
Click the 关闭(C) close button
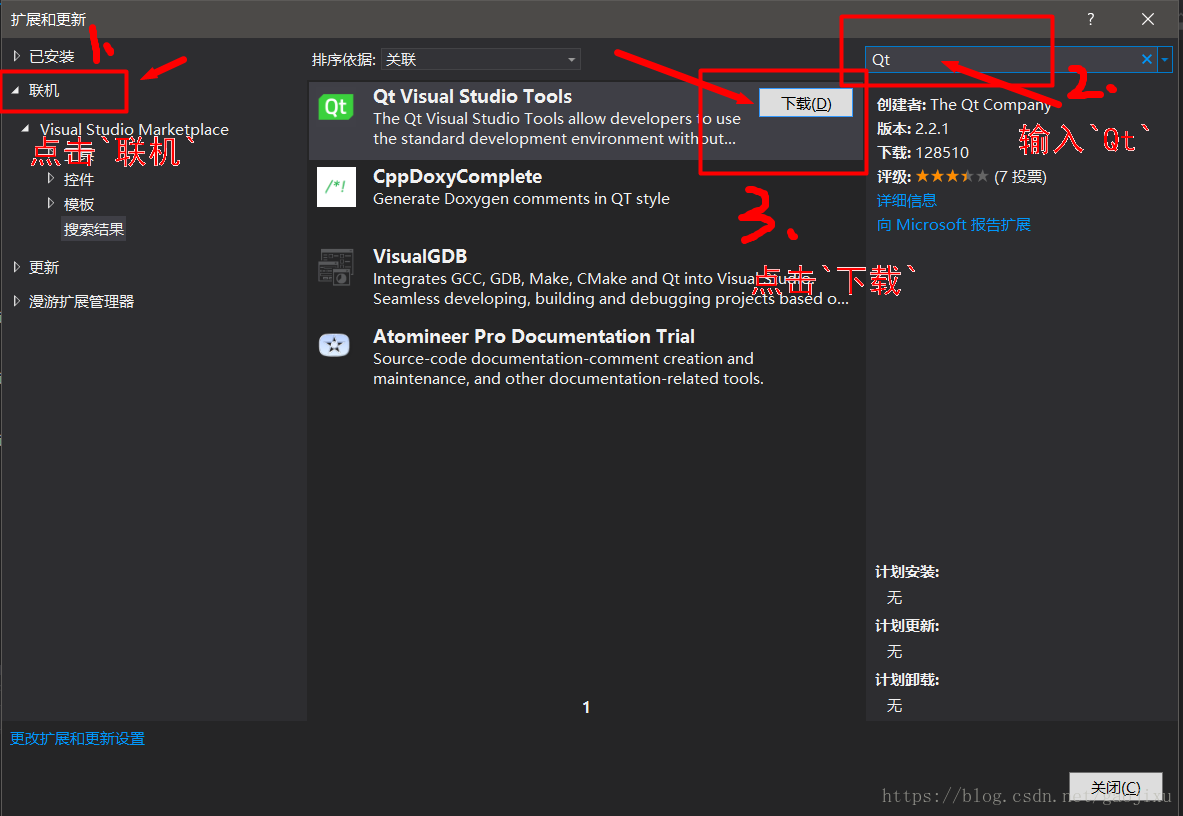pyautogui.click(x=1115, y=787)
